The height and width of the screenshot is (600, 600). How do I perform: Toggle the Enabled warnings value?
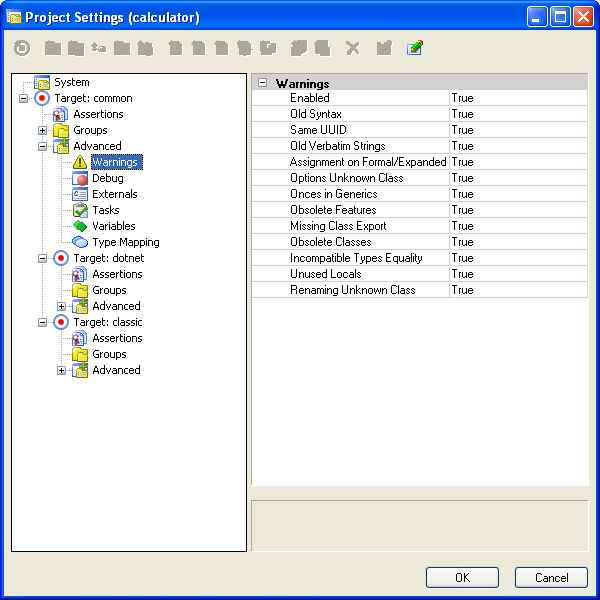coord(517,98)
